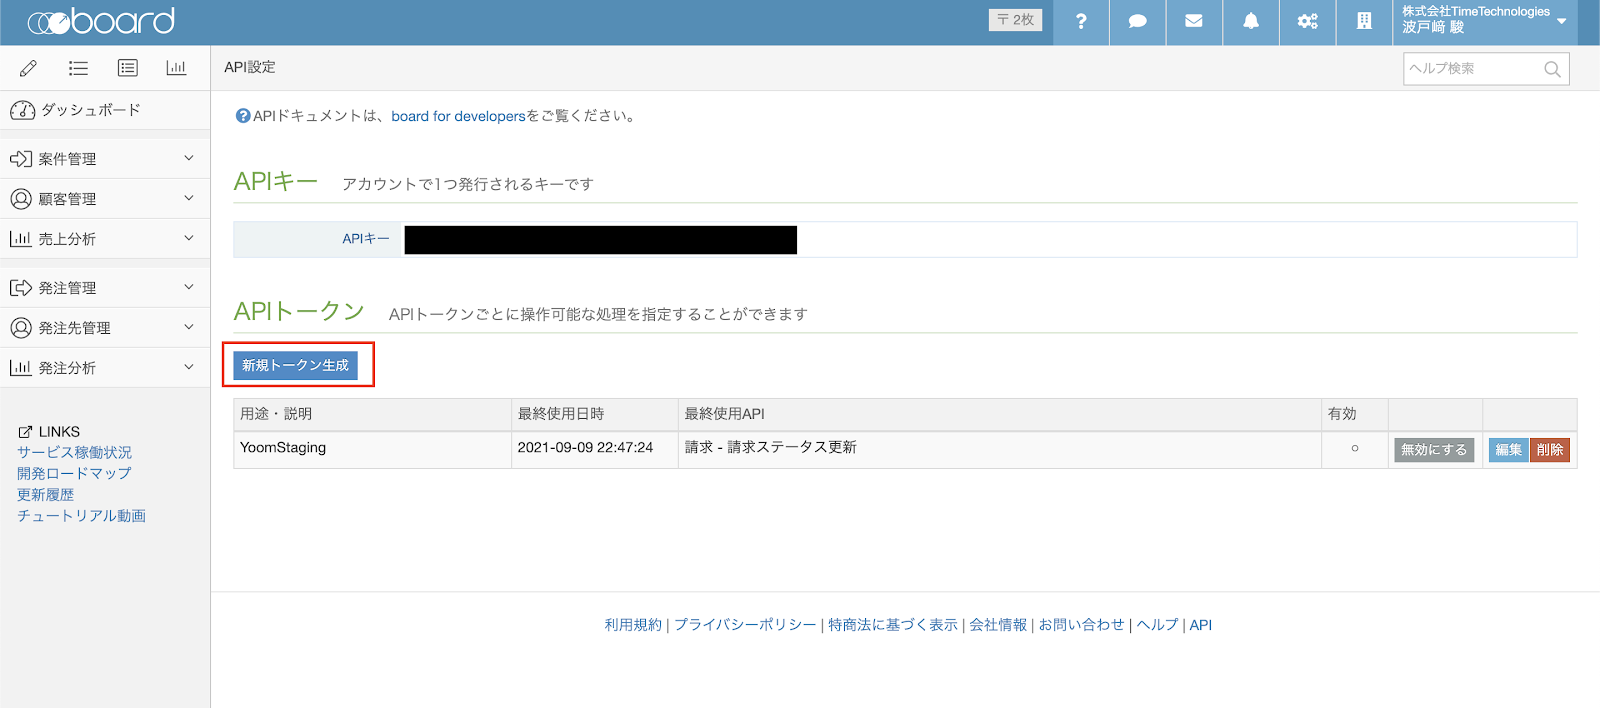Image resolution: width=1600 pixels, height=708 pixels.
Task: Click the bar chart icon in the sidebar toolbar
Action: click(x=176, y=68)
